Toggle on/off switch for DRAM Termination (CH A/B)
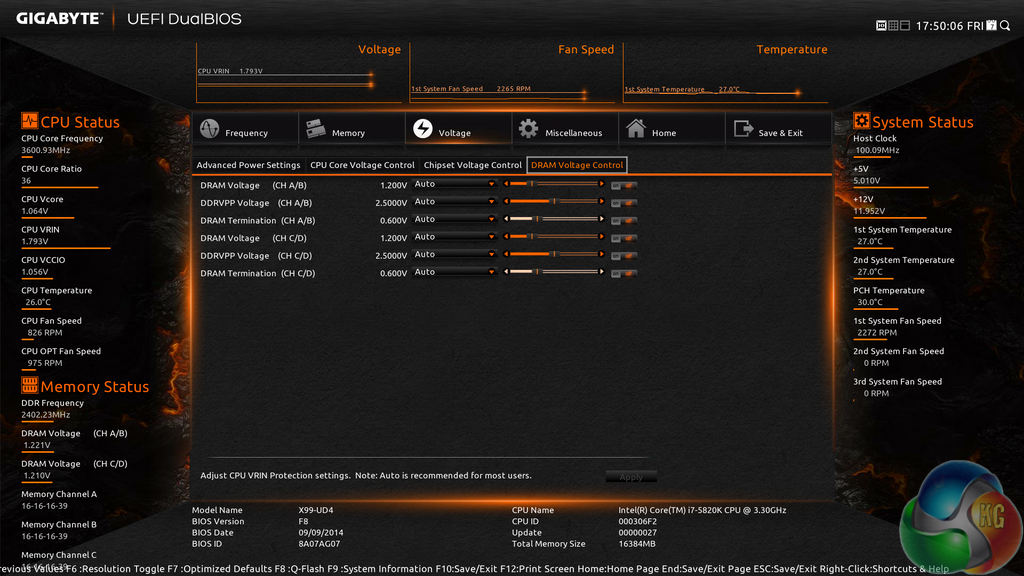Screen dimensions: 1024x576 pyautogui.click(x=624, y=221)
